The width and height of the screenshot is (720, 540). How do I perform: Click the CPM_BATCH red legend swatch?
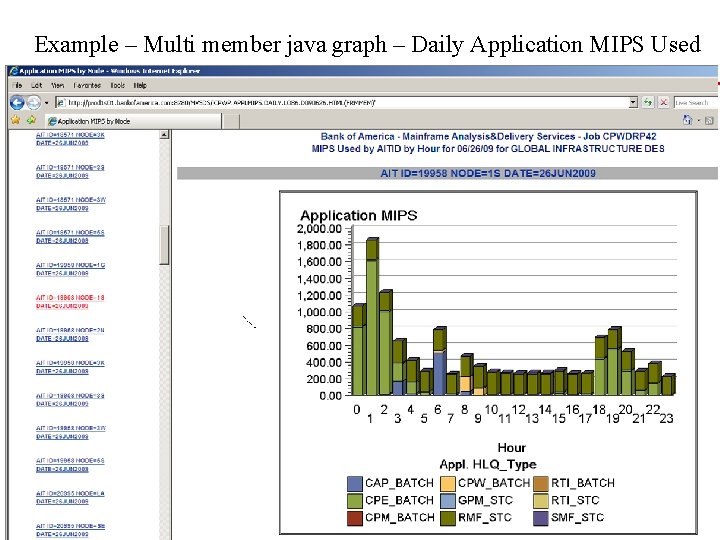(355, 518)
